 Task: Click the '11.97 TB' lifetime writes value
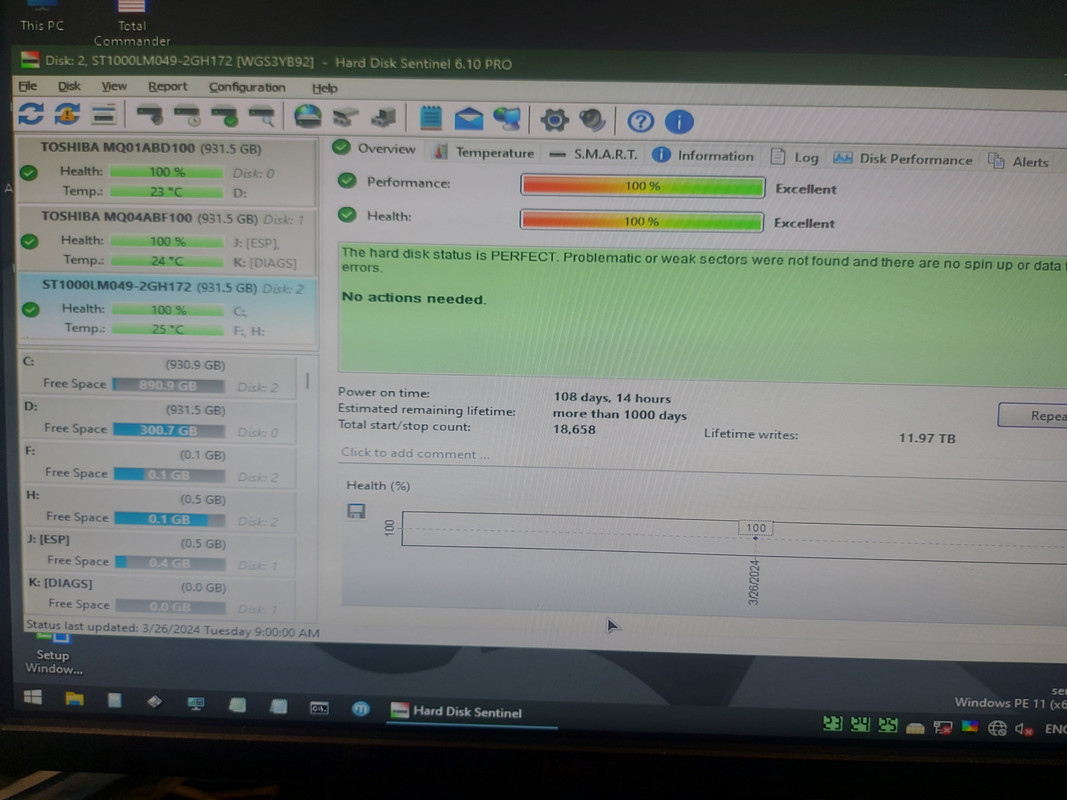927,438
